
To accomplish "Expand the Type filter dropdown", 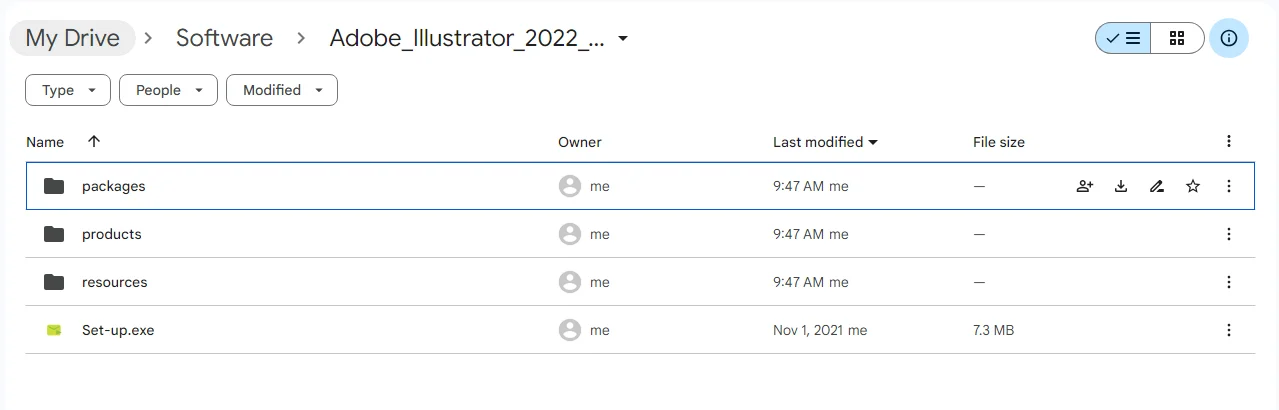I will [68, 90].
